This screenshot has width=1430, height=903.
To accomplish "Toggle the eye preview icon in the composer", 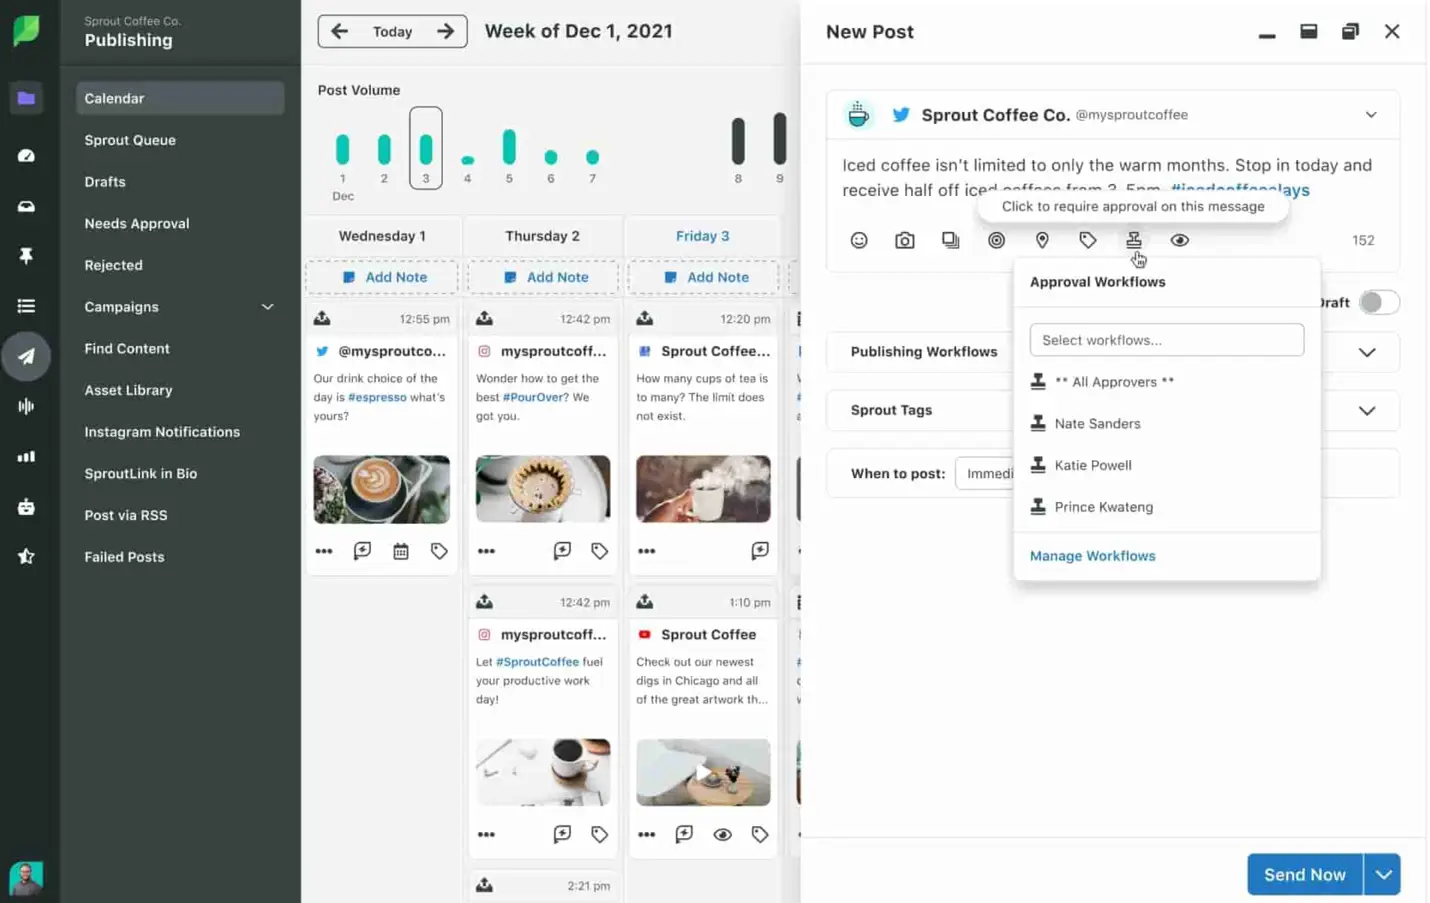I will point(1180,240).
